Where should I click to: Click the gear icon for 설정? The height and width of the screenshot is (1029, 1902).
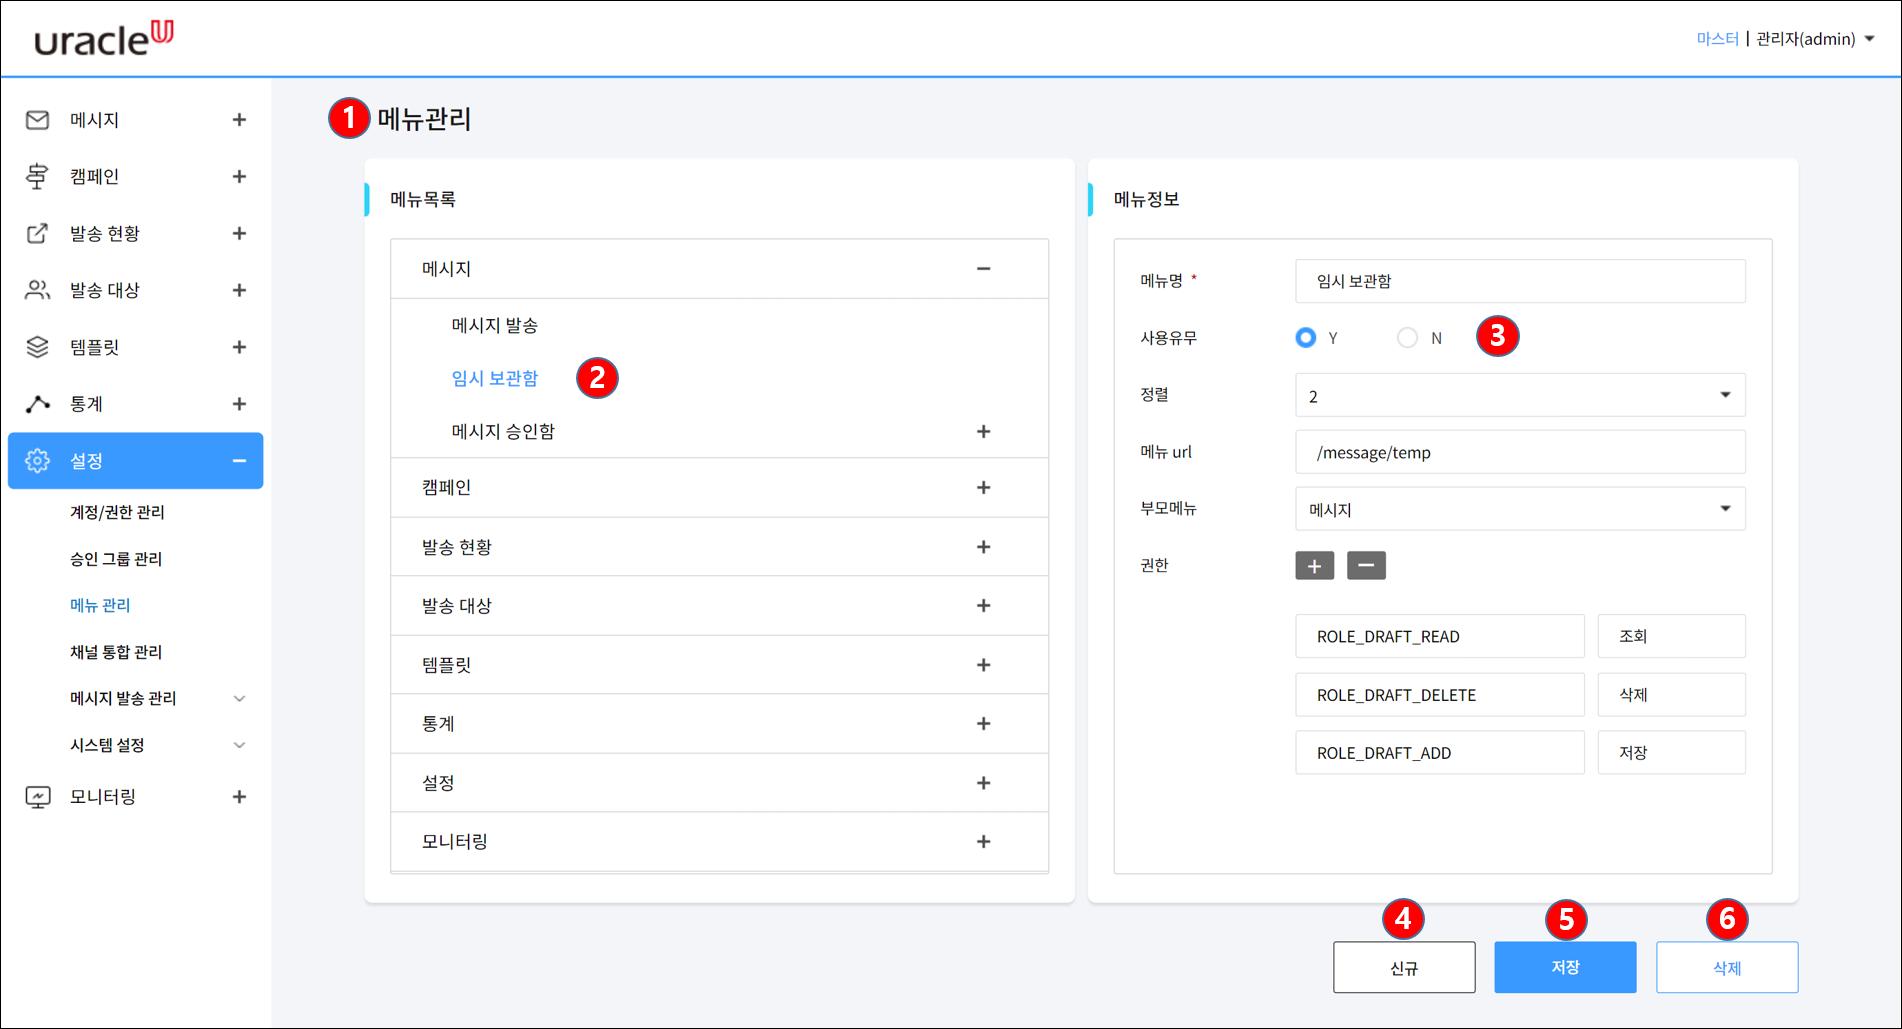coord(37,461)
